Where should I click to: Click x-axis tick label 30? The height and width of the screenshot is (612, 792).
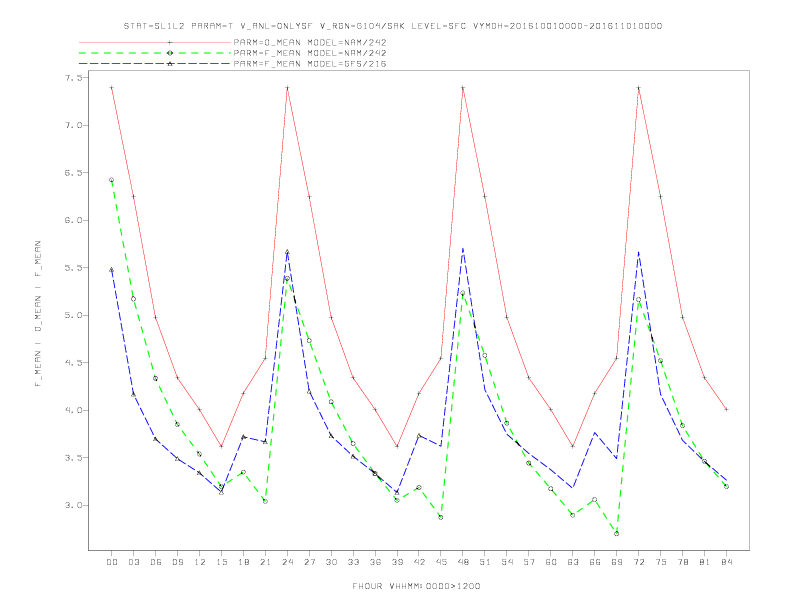tap(331, 562)
